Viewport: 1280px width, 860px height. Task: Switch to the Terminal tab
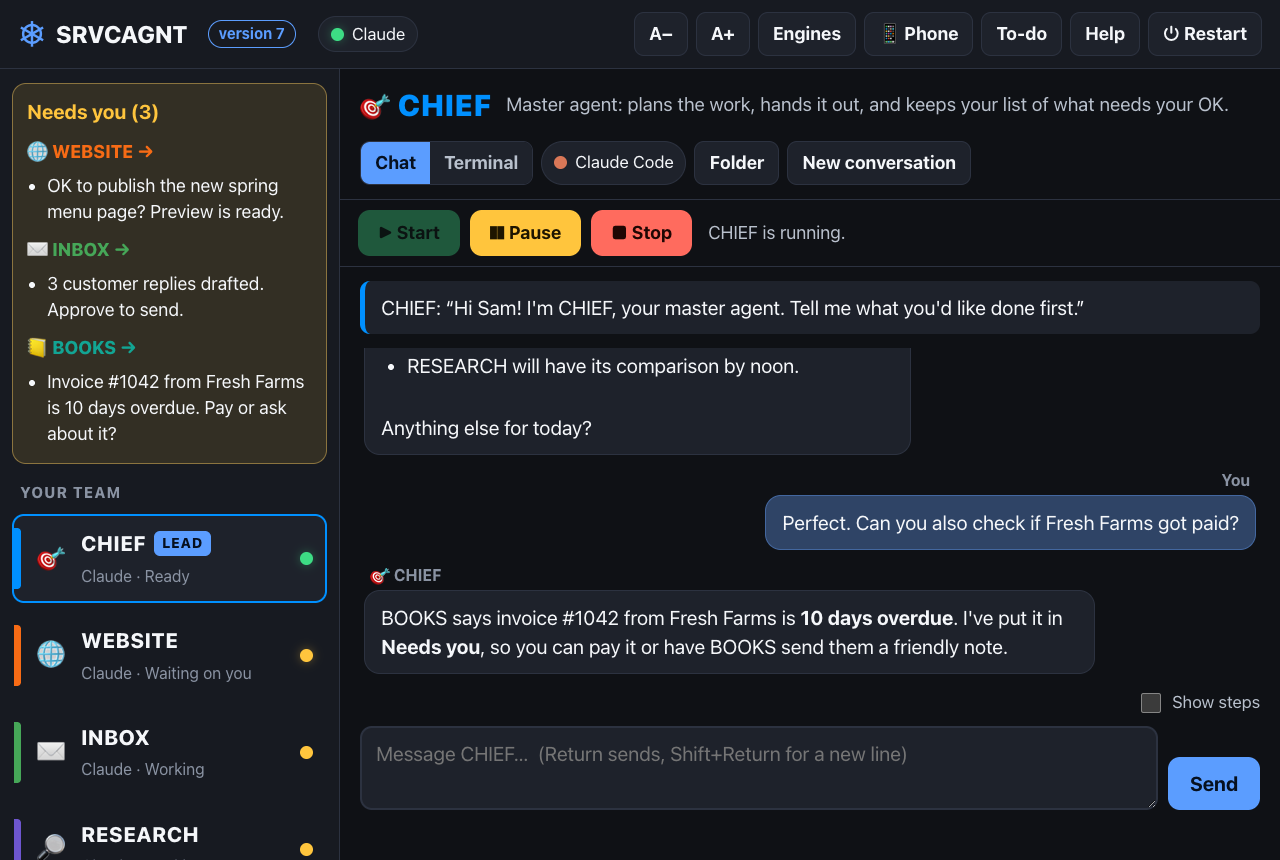(x=481, y=163)
